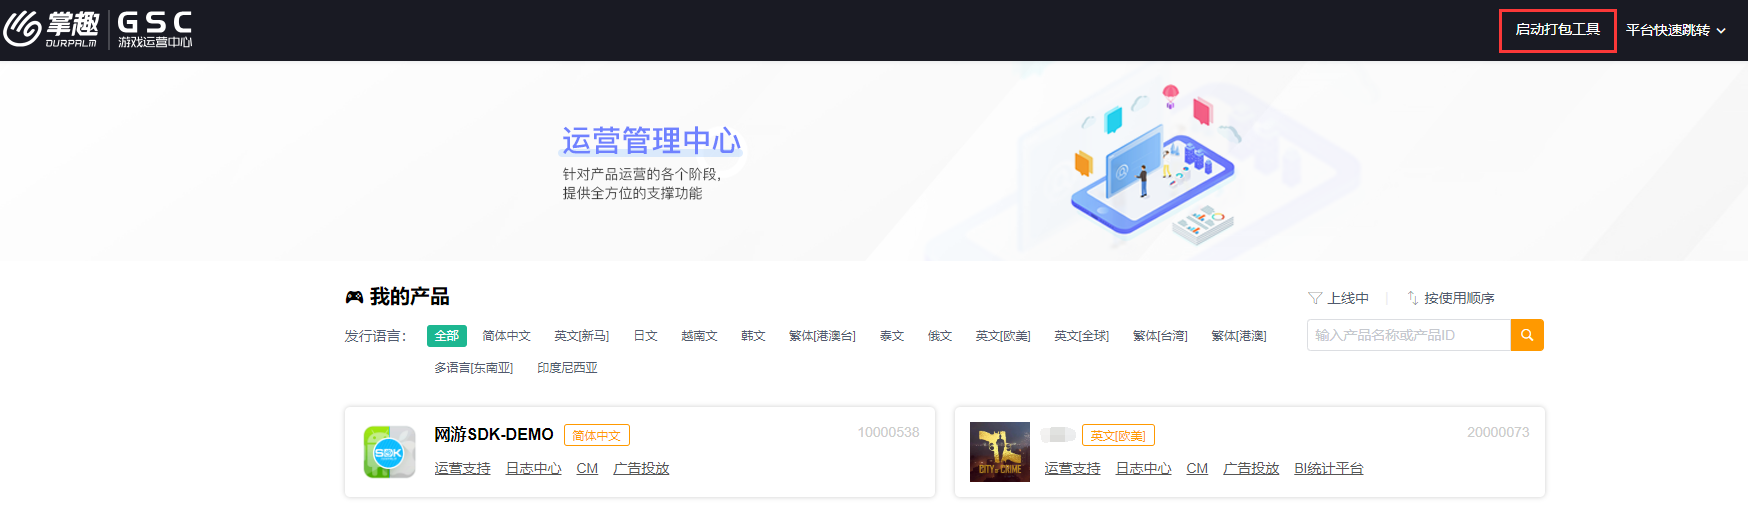
Task: Toggle the 上线中 filter
Action: (x=1338, y=298)
